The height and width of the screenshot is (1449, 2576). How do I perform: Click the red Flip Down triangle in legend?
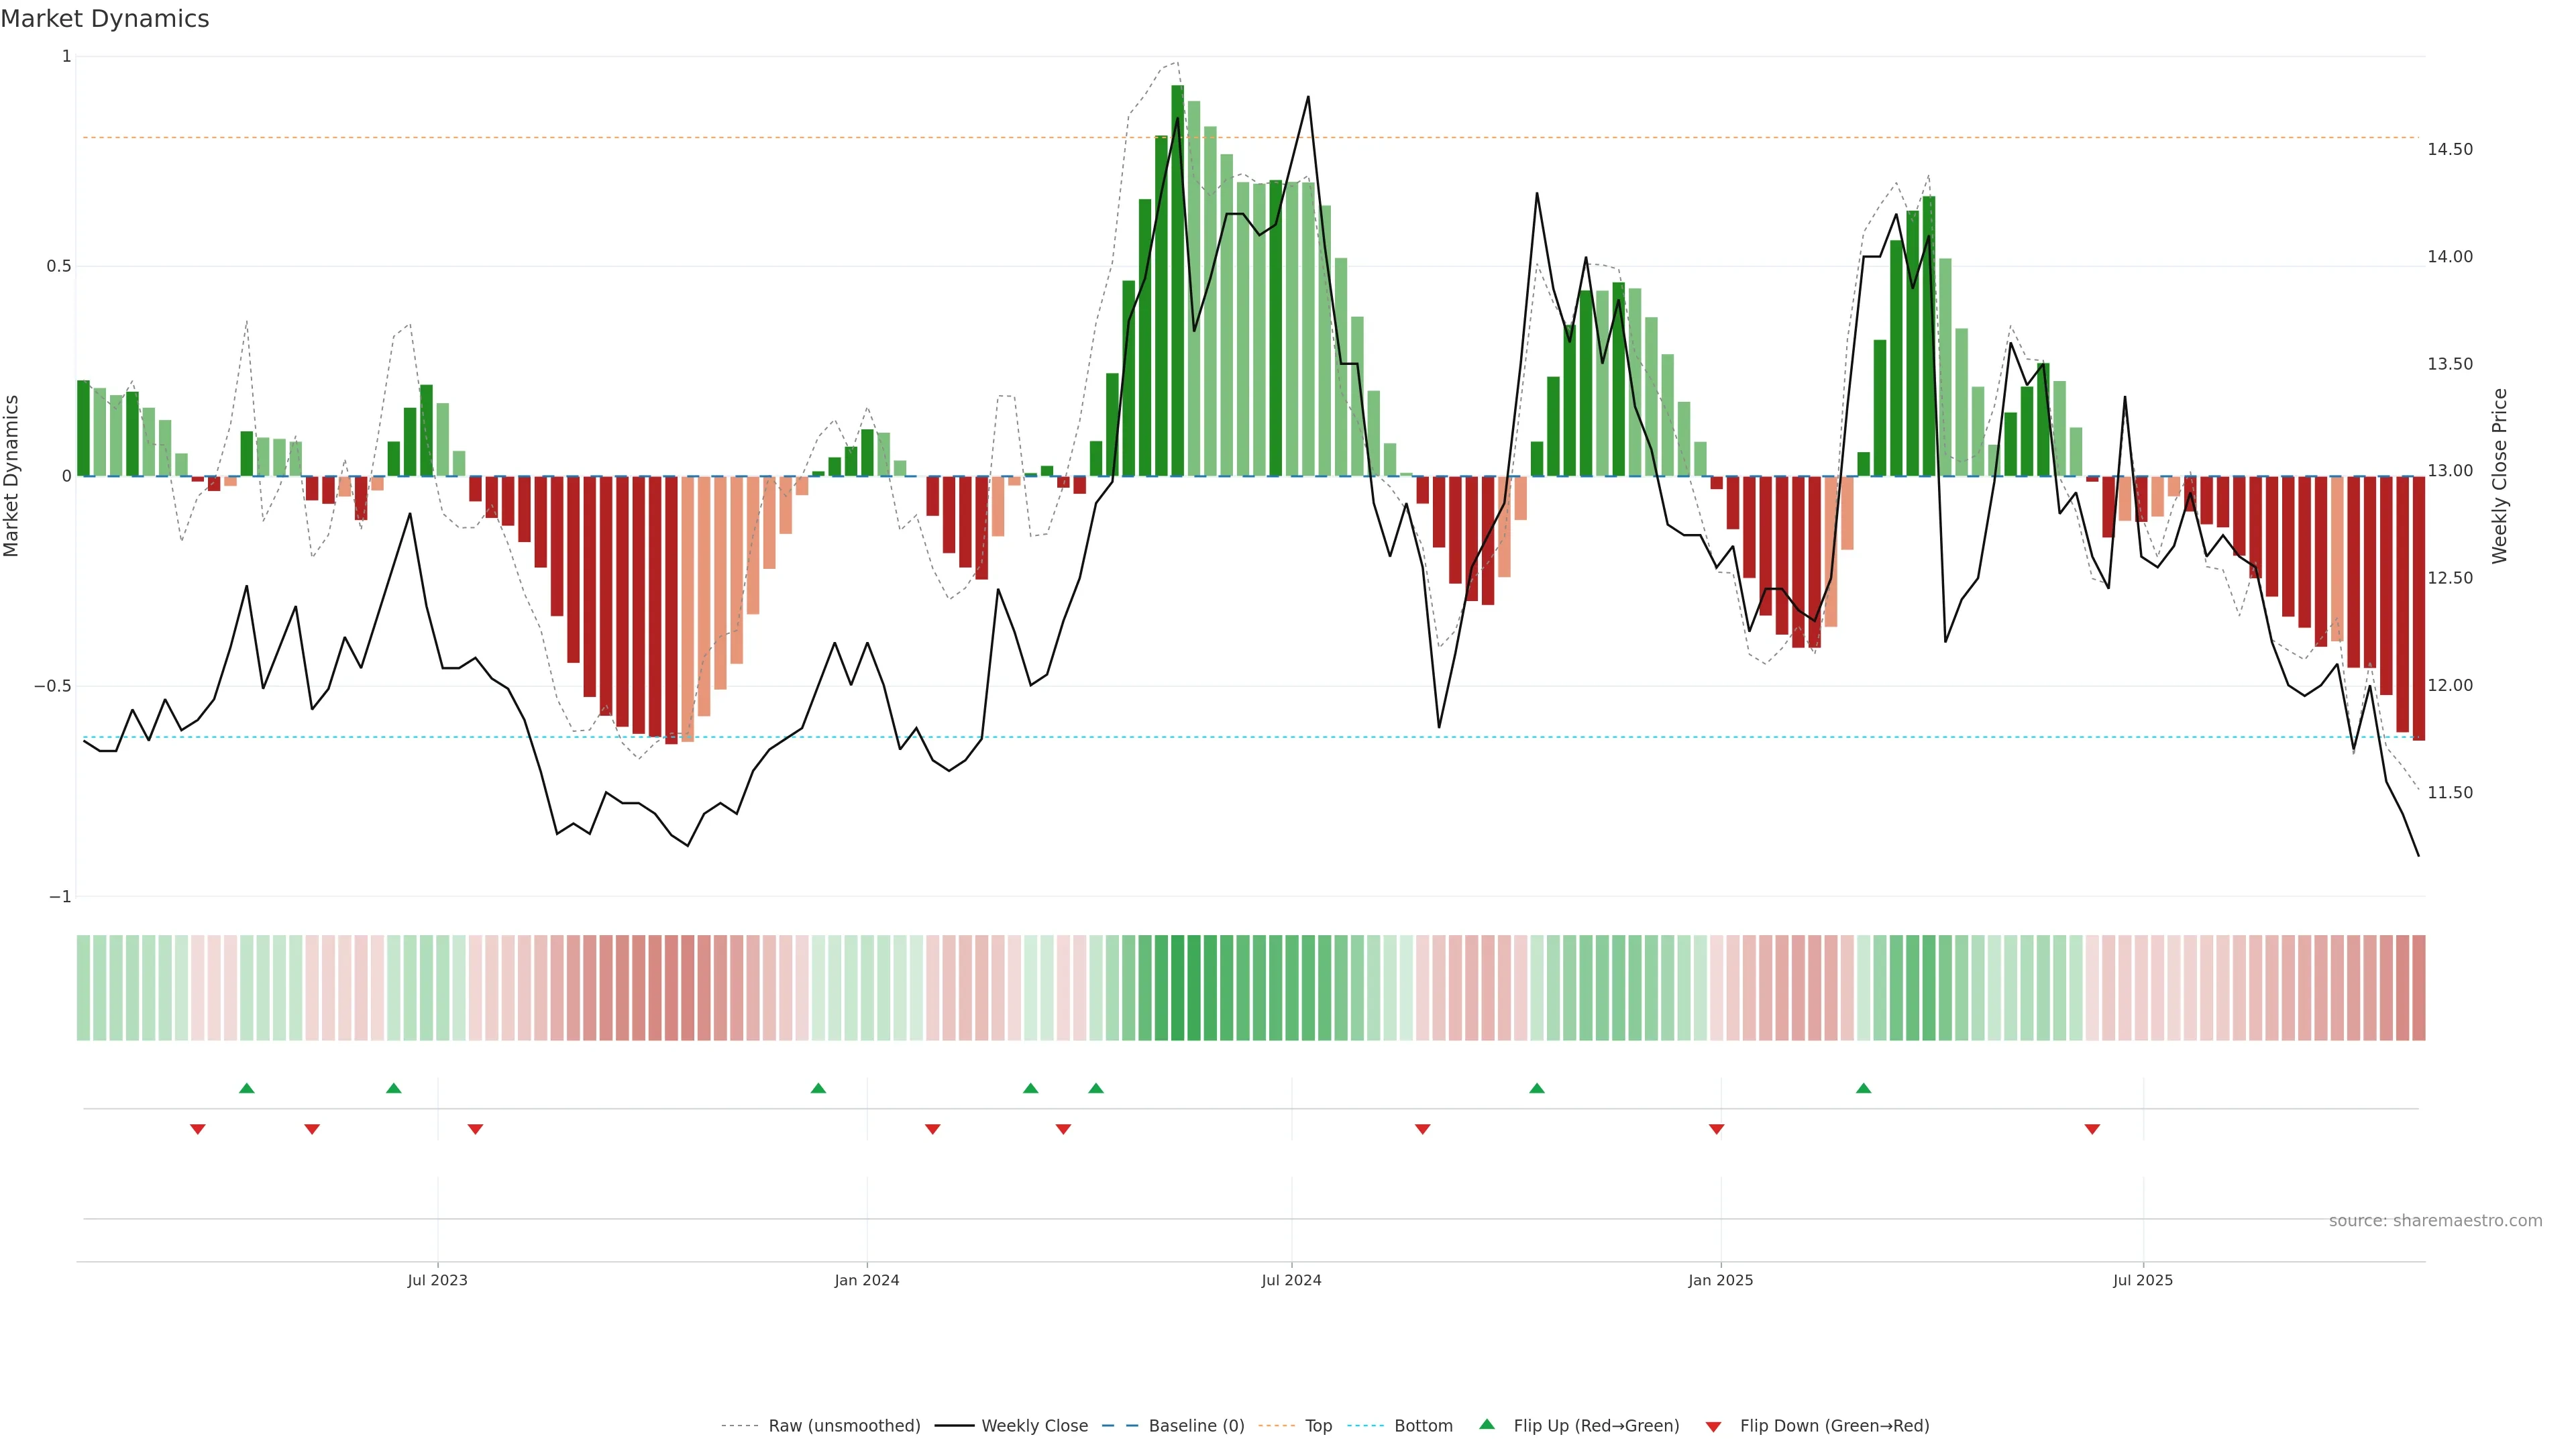pyautogui.click(x=1713, y=1427)
